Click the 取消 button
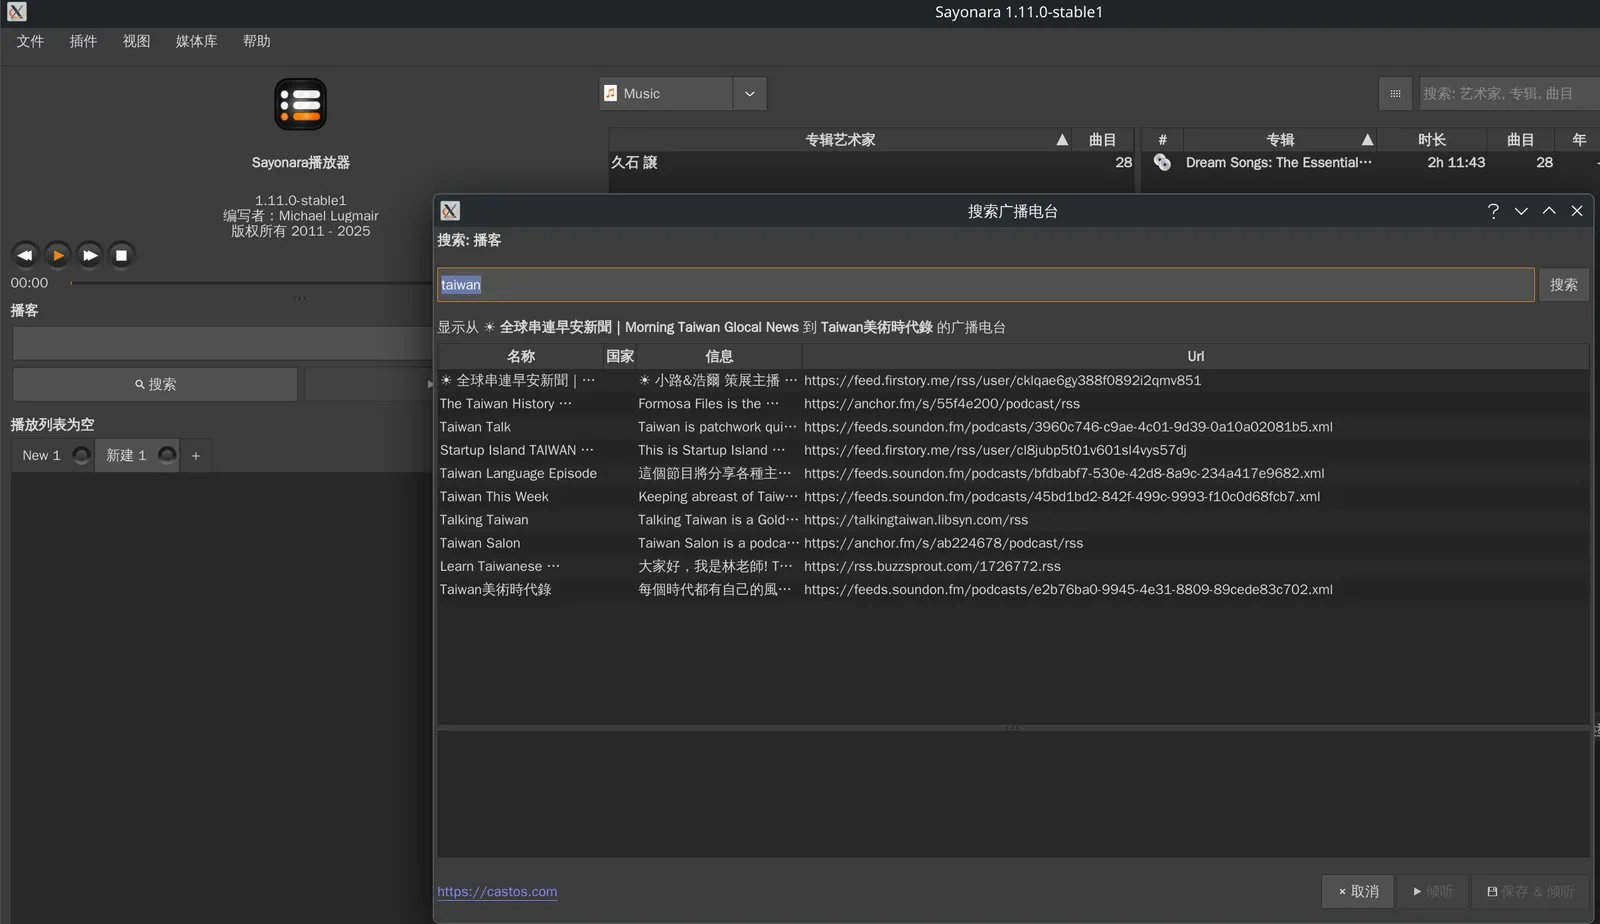 1358,891
